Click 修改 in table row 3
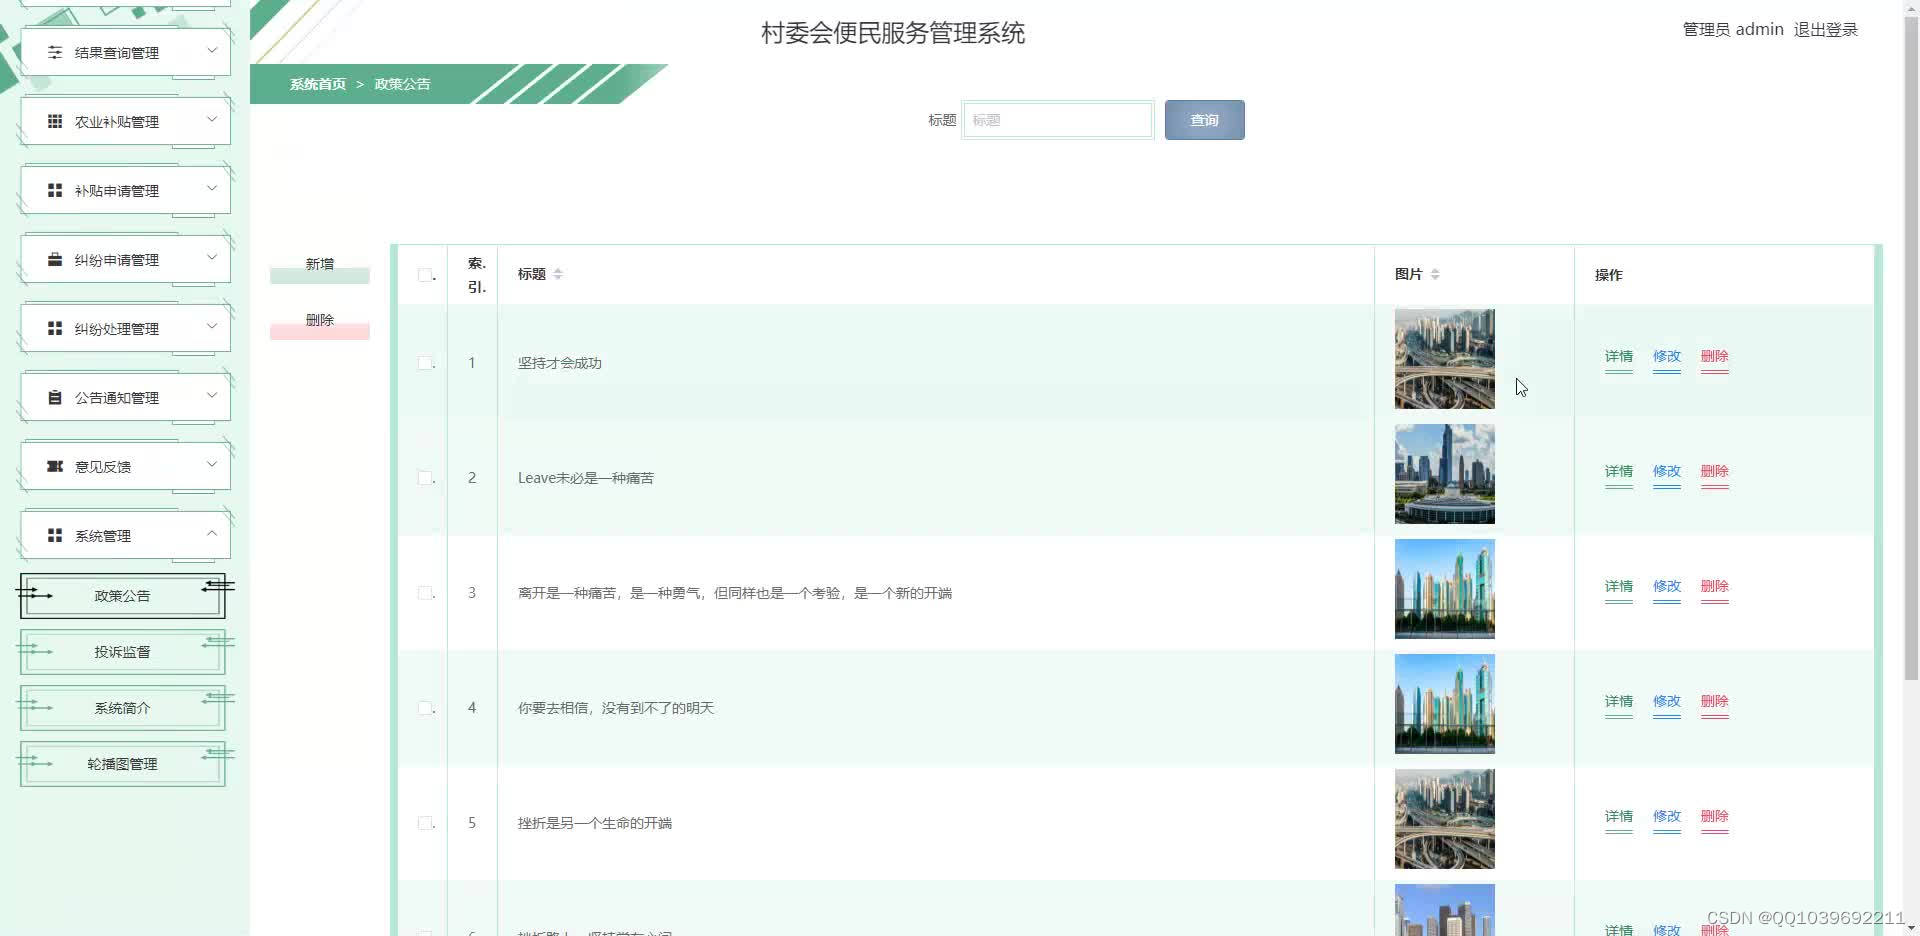1920x936 pixels. 1666,587
